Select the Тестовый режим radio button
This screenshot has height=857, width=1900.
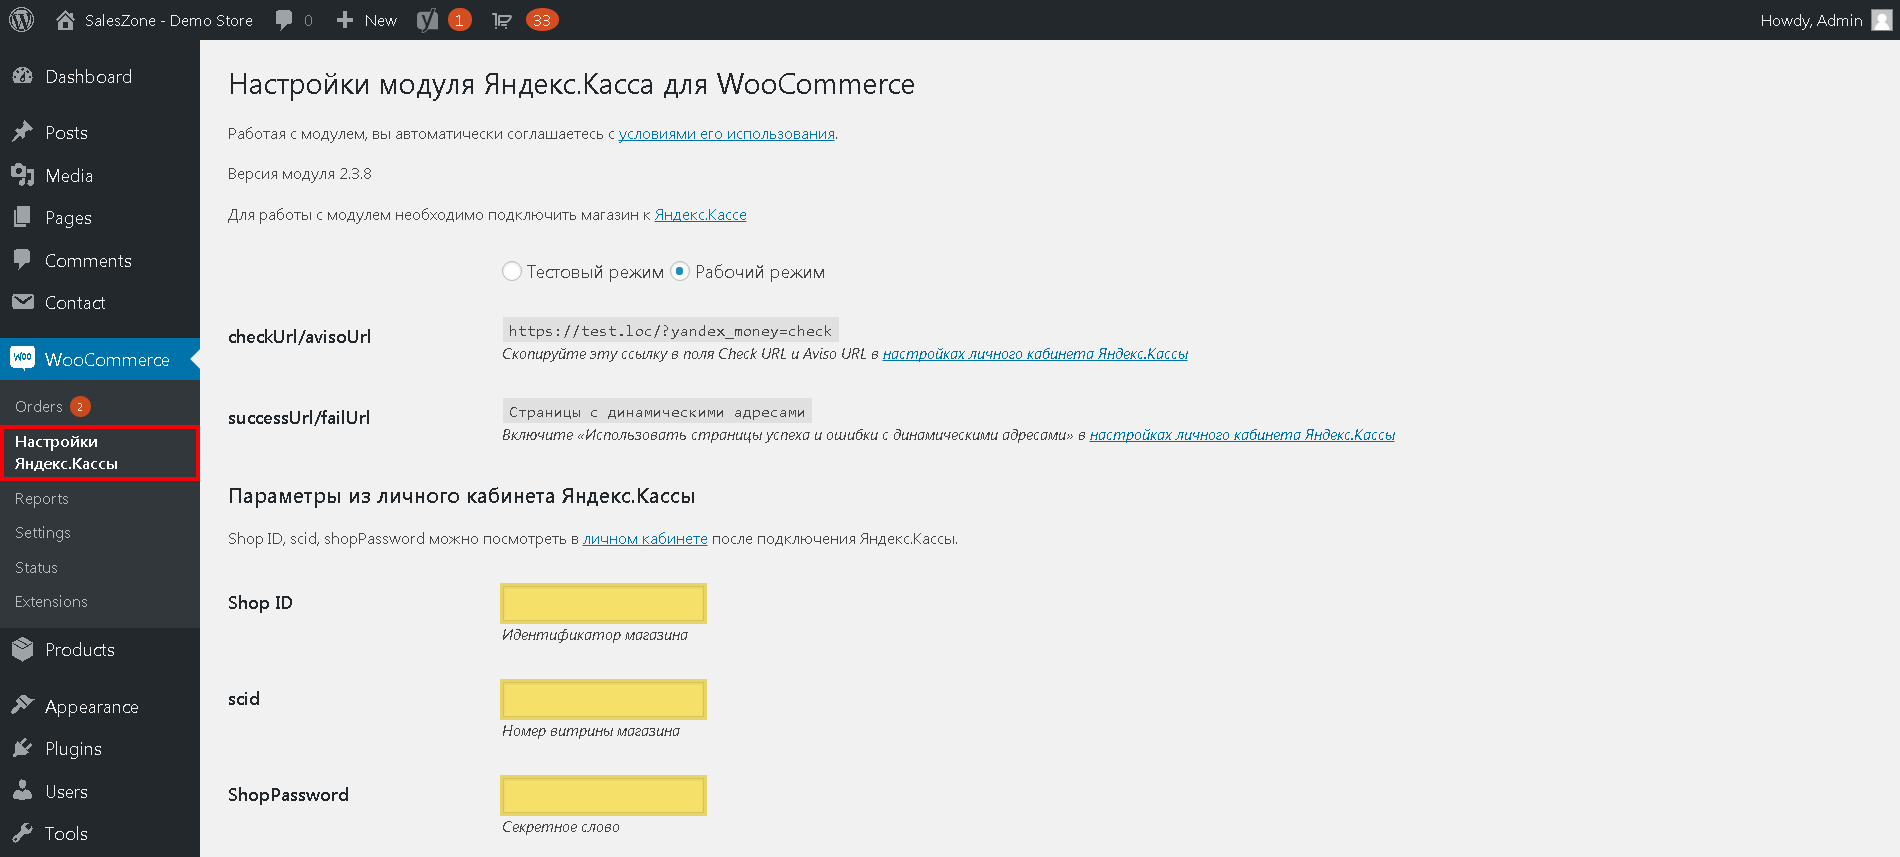tap(512, 271)
